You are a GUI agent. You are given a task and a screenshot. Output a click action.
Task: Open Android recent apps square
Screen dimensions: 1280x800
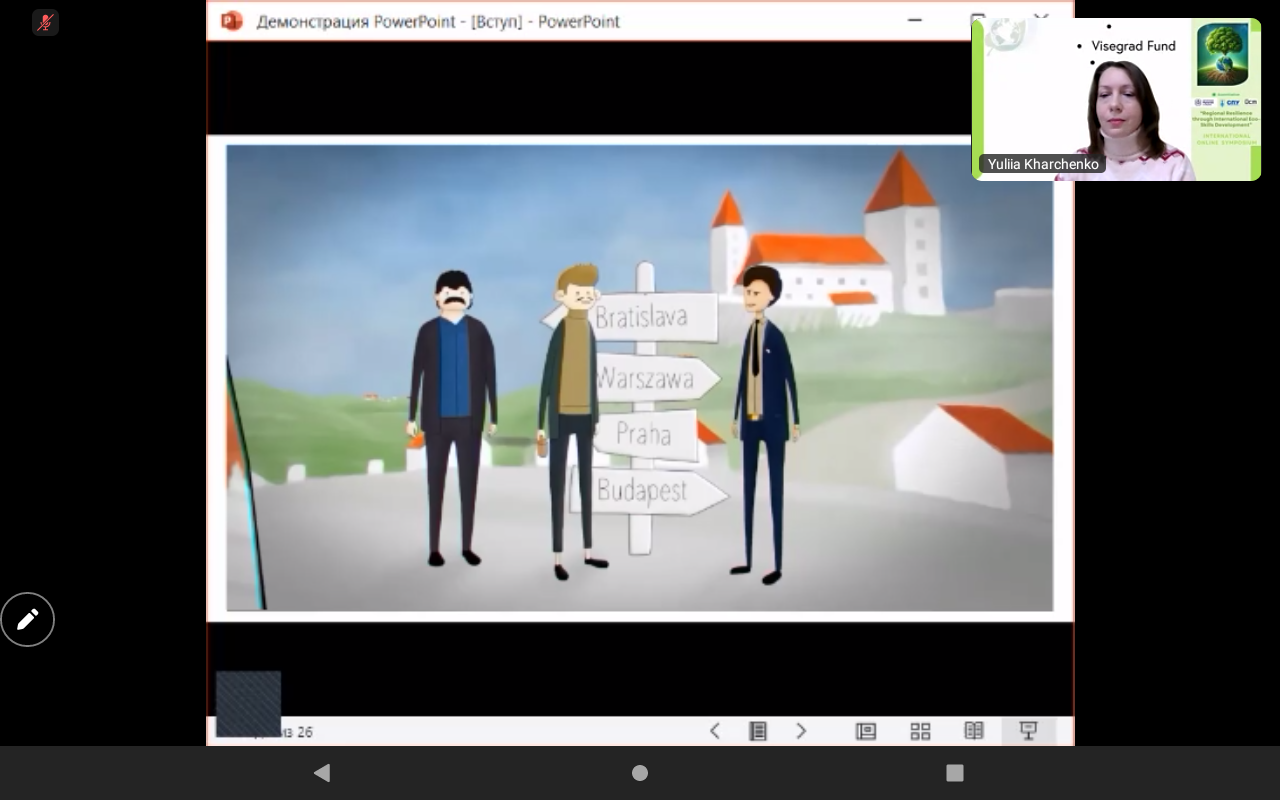click(955, 773)
